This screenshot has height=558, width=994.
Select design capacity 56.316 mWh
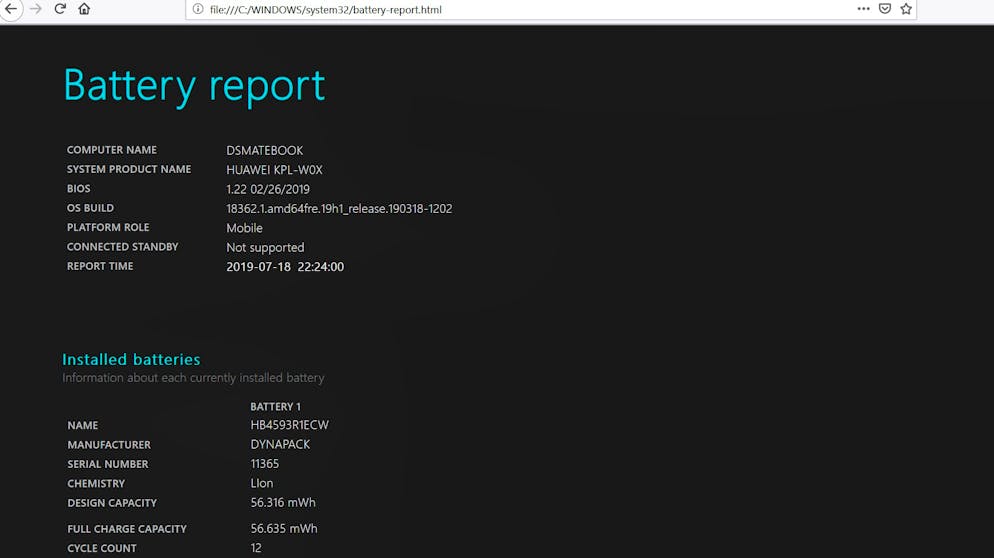[x=283, y=502]
